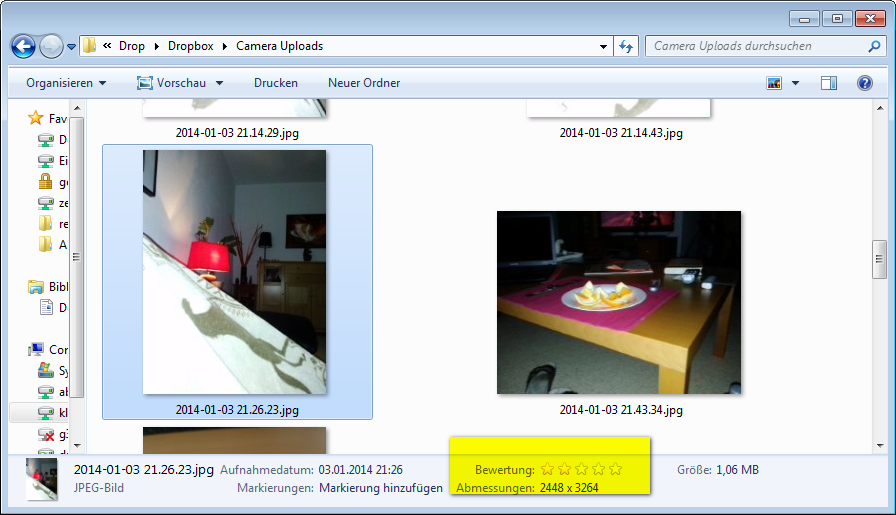The width and height of the screenshot is (896, 515).
Task: Select the plate on table photo thumbnail
Action: coord(619,302)
